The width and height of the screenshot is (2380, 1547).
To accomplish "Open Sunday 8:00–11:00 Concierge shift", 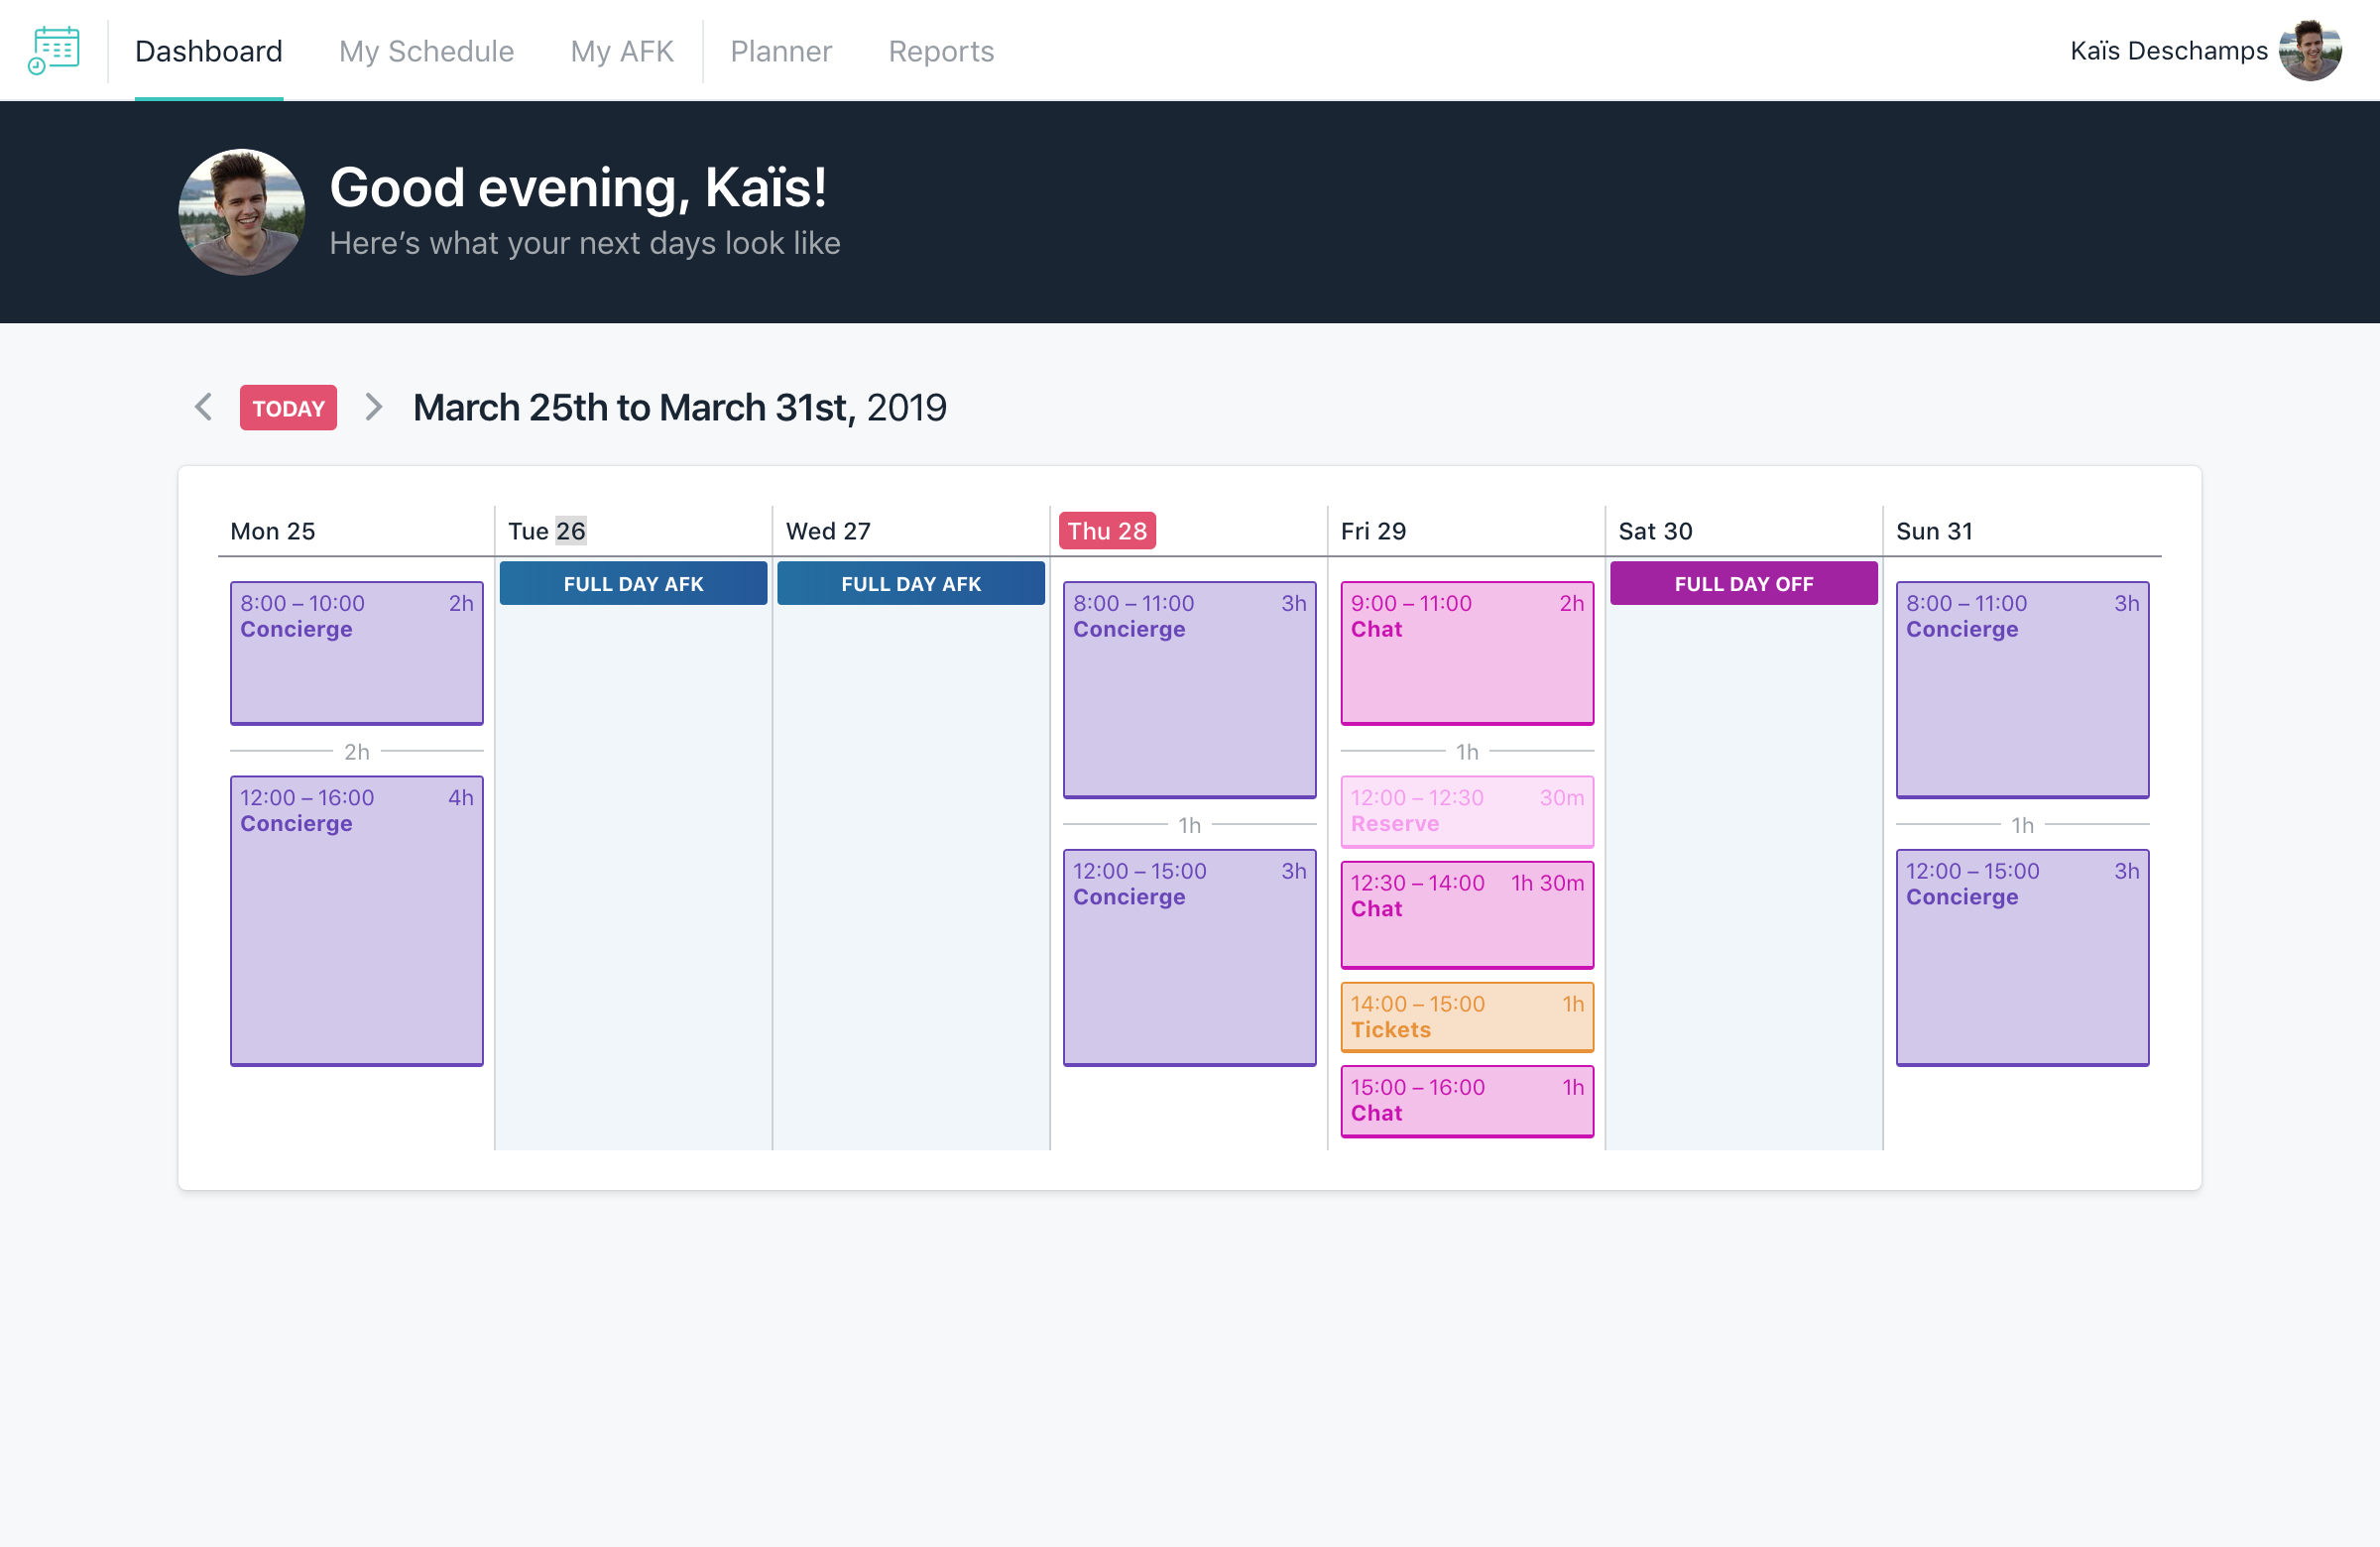I will [2021, 689].
